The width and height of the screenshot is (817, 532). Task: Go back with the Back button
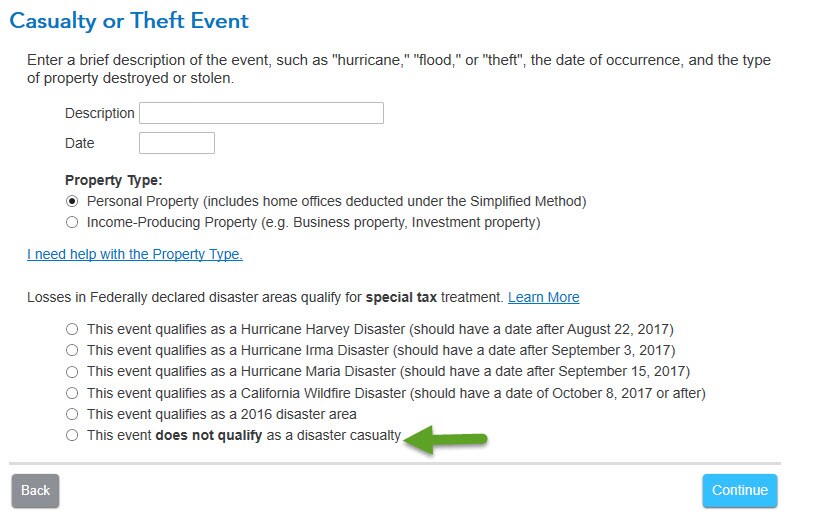pyautogui.click(x=35, y=490)
